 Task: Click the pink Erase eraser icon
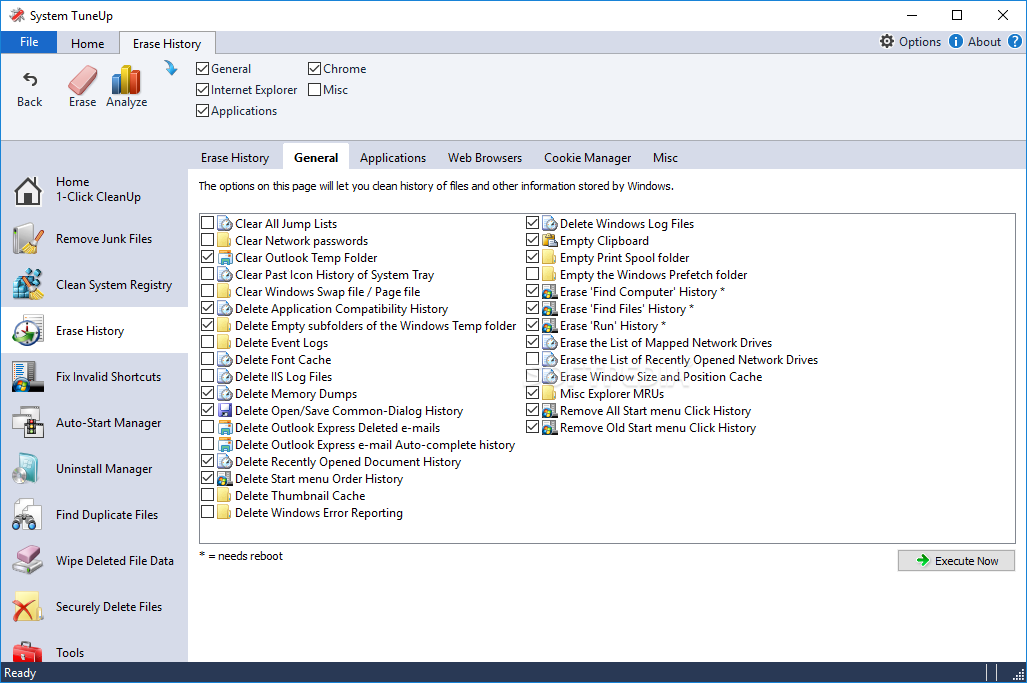tap(83, 80)
